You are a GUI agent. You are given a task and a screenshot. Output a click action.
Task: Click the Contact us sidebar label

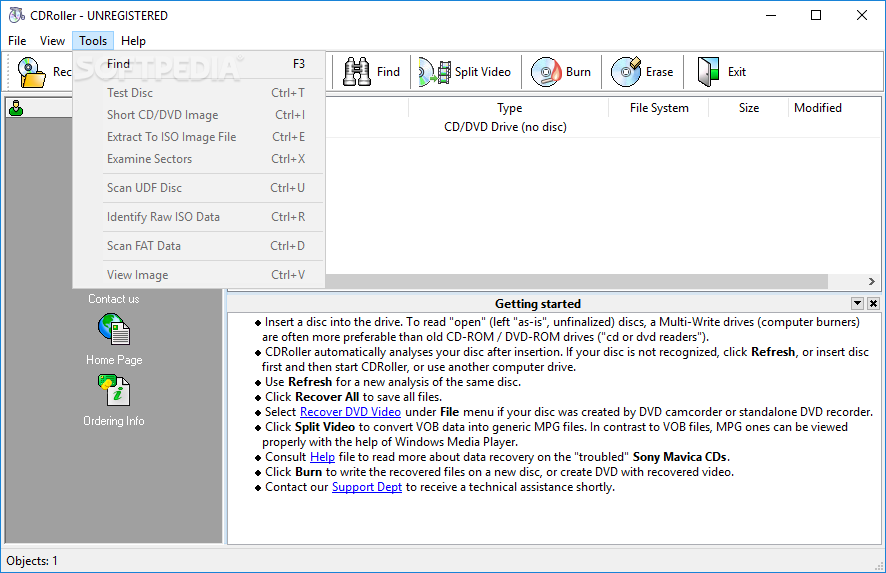[x=114, y=299]
